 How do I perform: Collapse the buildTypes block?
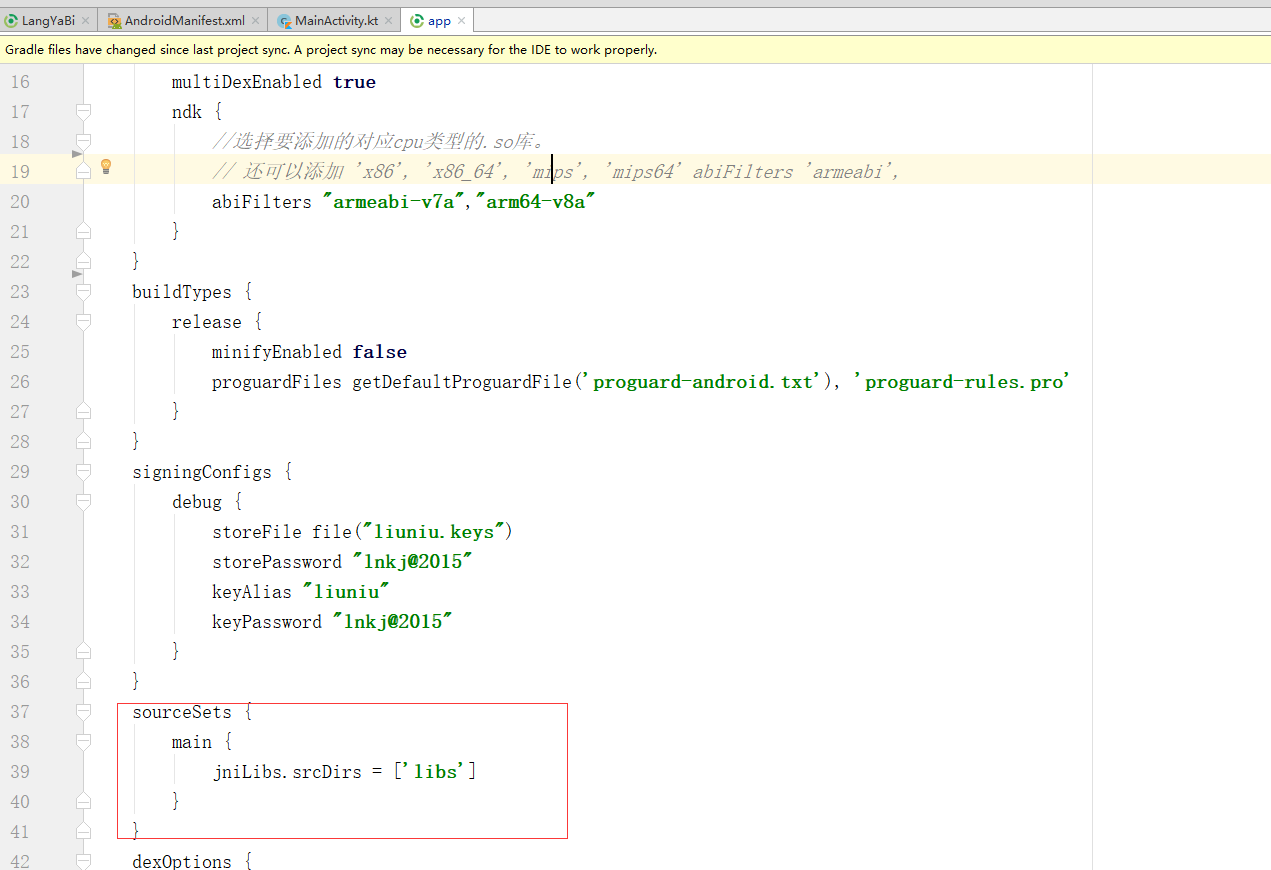click(84, 291)
